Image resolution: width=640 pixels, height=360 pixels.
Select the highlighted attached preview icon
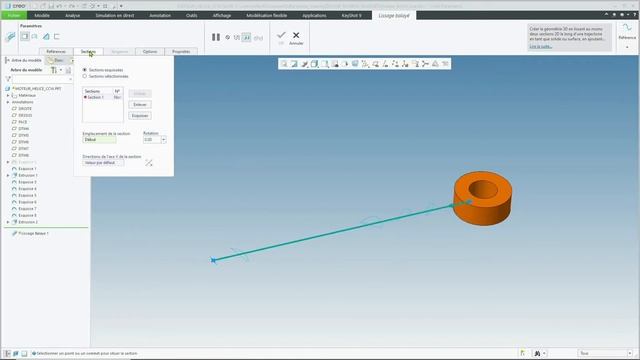coord(247,38)
